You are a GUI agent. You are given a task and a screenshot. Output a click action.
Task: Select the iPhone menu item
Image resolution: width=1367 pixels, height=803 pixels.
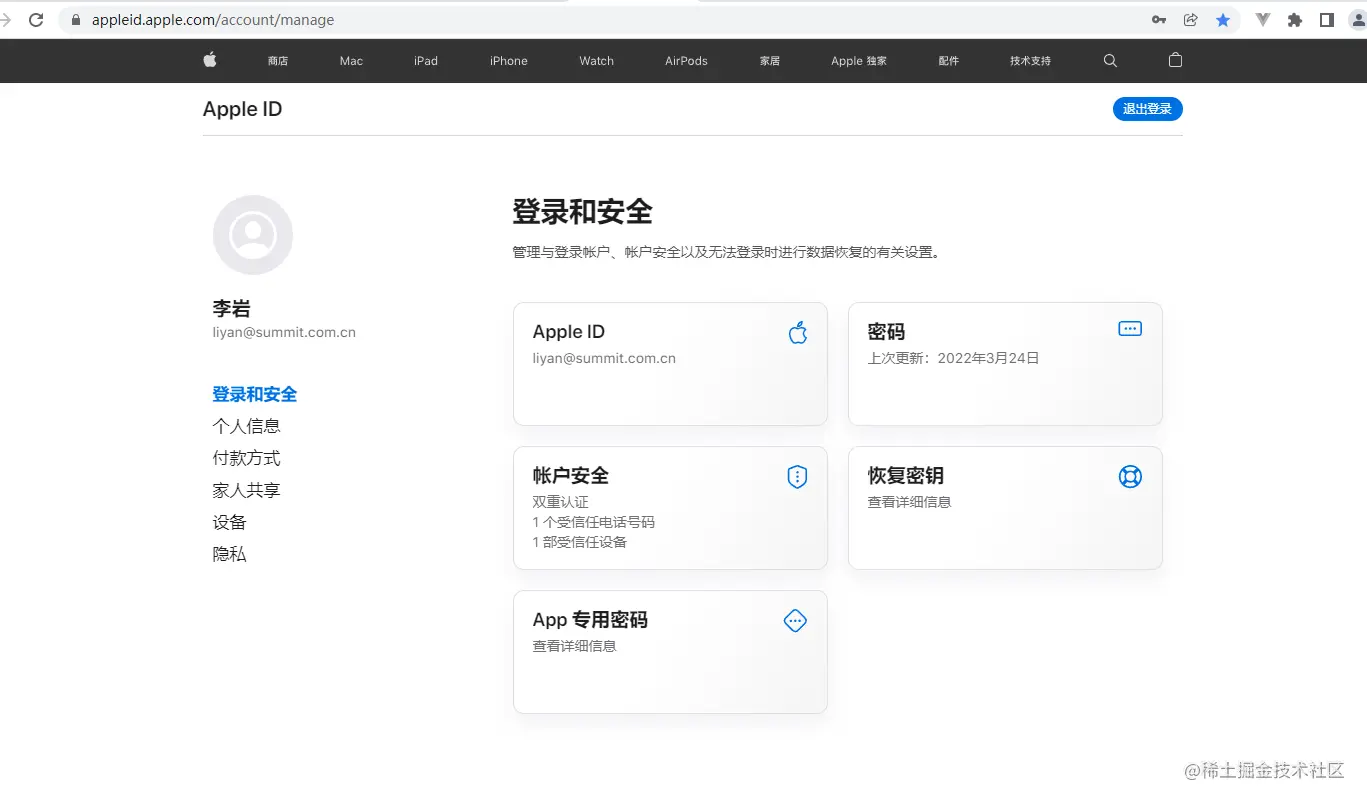508,60
